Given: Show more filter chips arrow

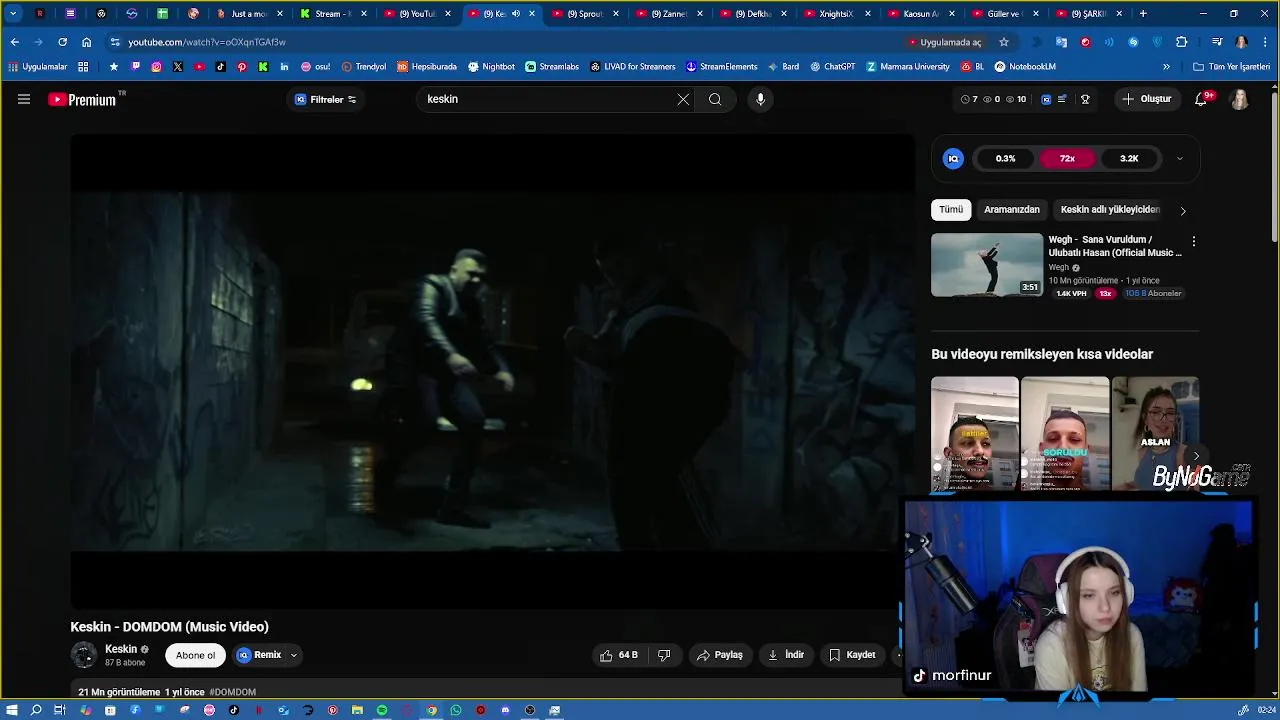Looking at the screenshot, I should point(1183,211).
